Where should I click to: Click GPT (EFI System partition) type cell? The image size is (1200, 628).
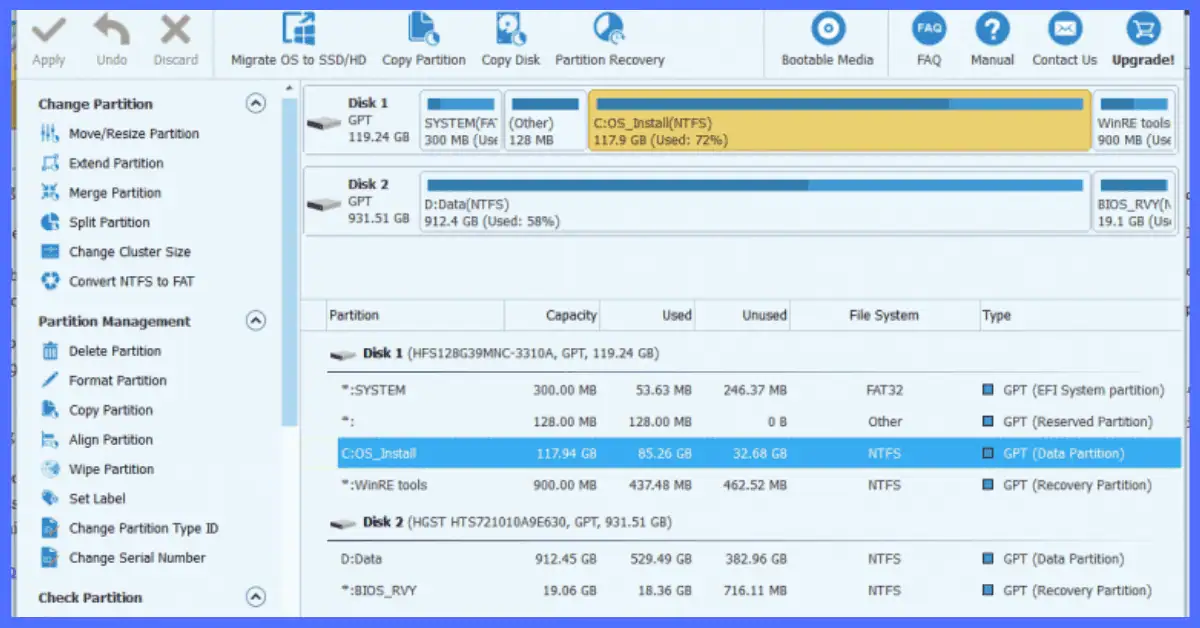1074,390
